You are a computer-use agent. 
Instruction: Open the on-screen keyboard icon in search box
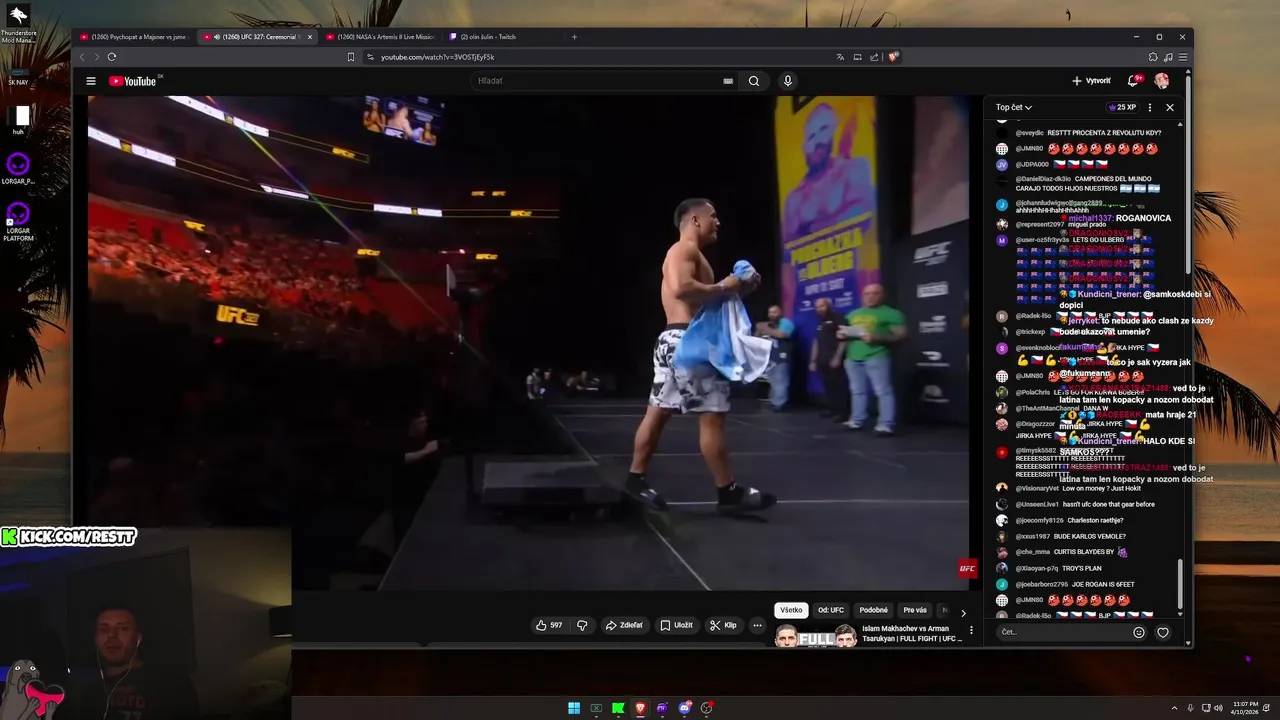coord(728,81)
